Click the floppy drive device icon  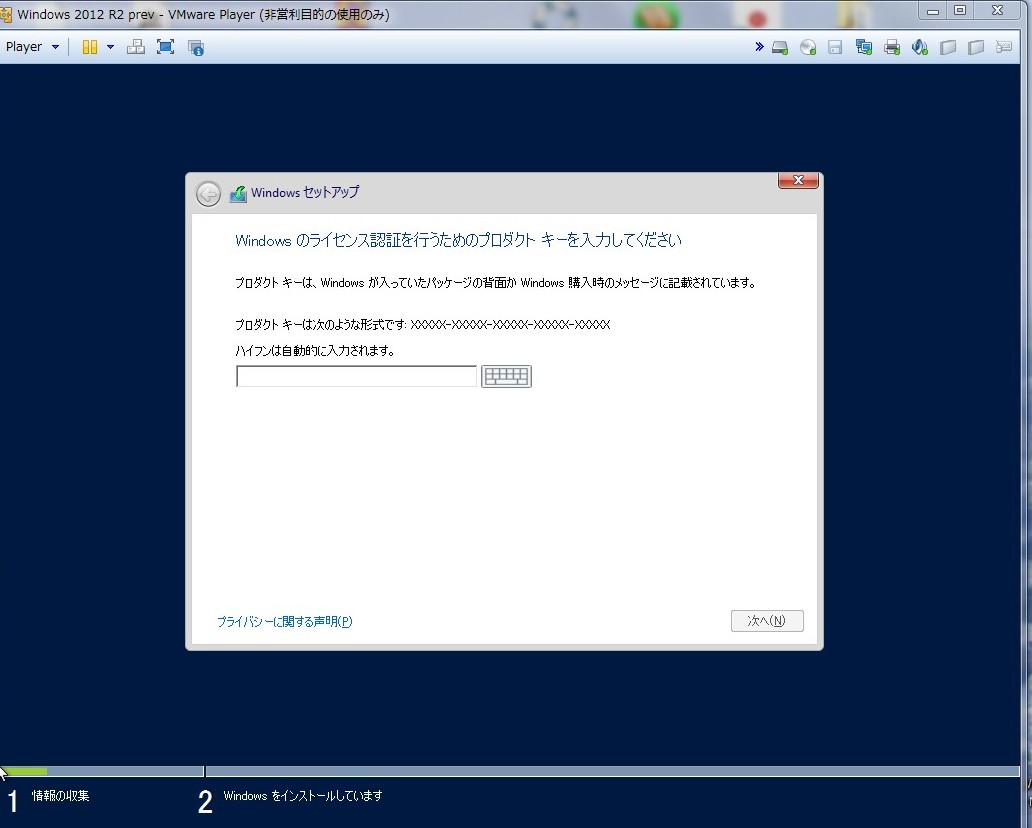point(836,46)
